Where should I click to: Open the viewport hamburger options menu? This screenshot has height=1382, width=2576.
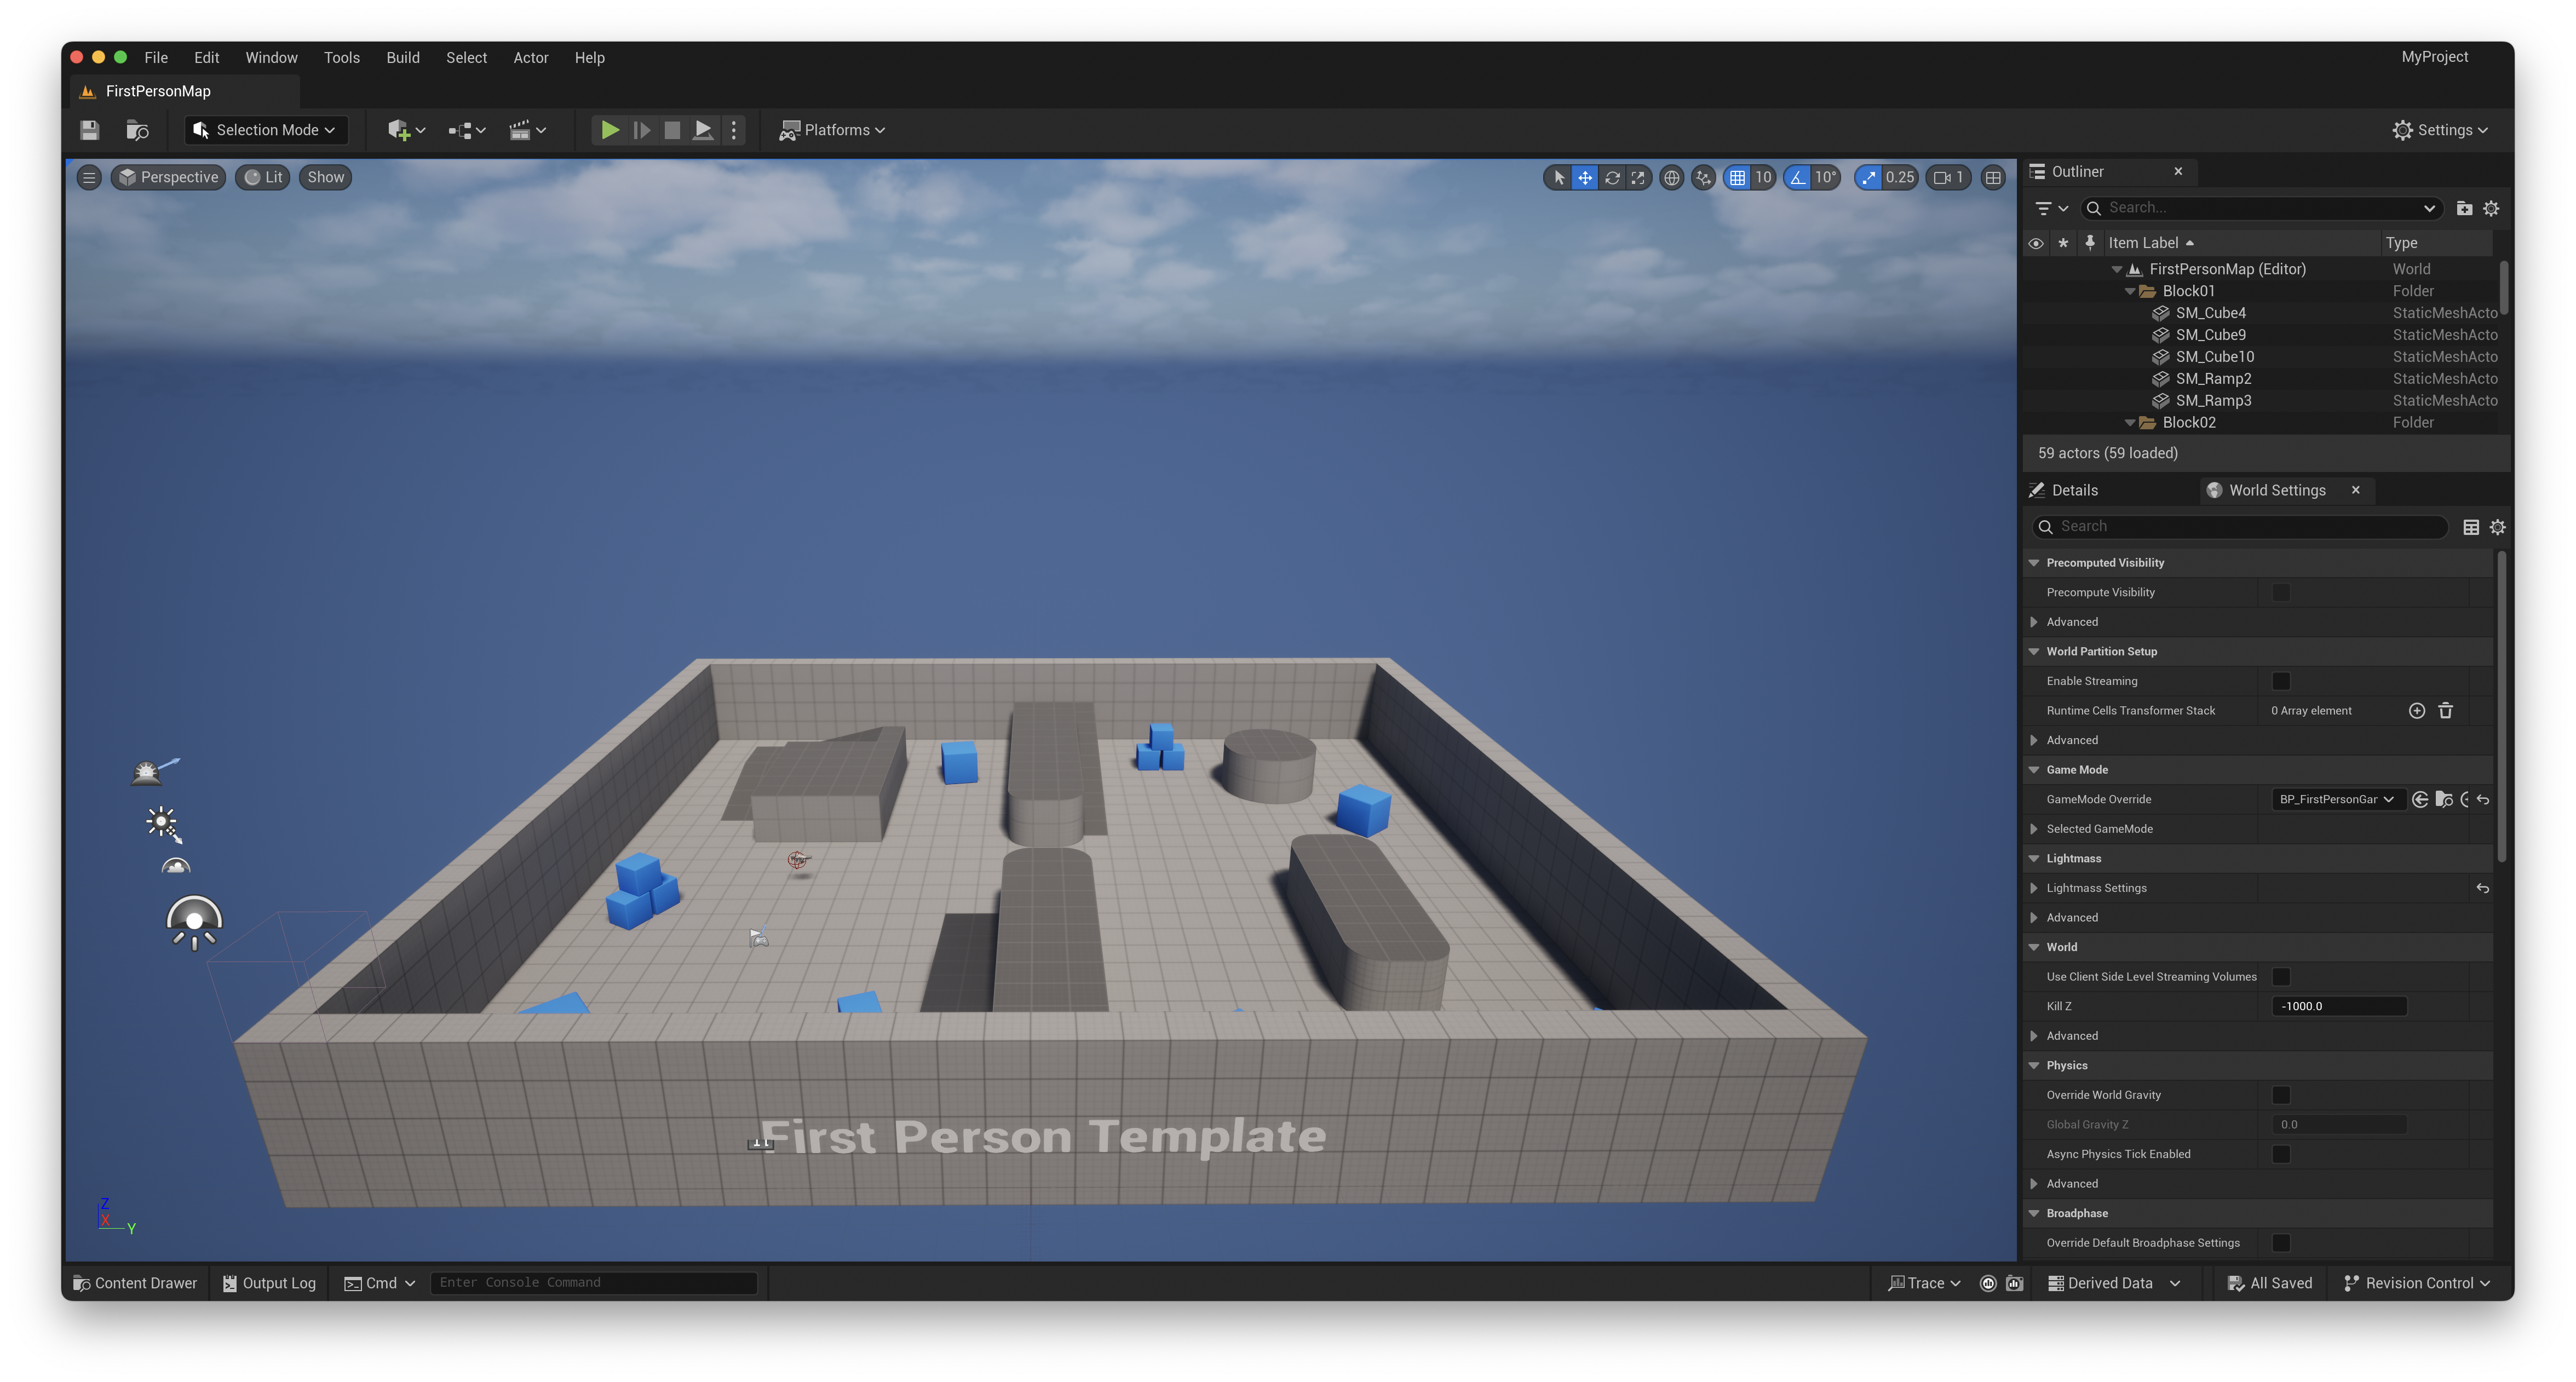tap(89, 178)
